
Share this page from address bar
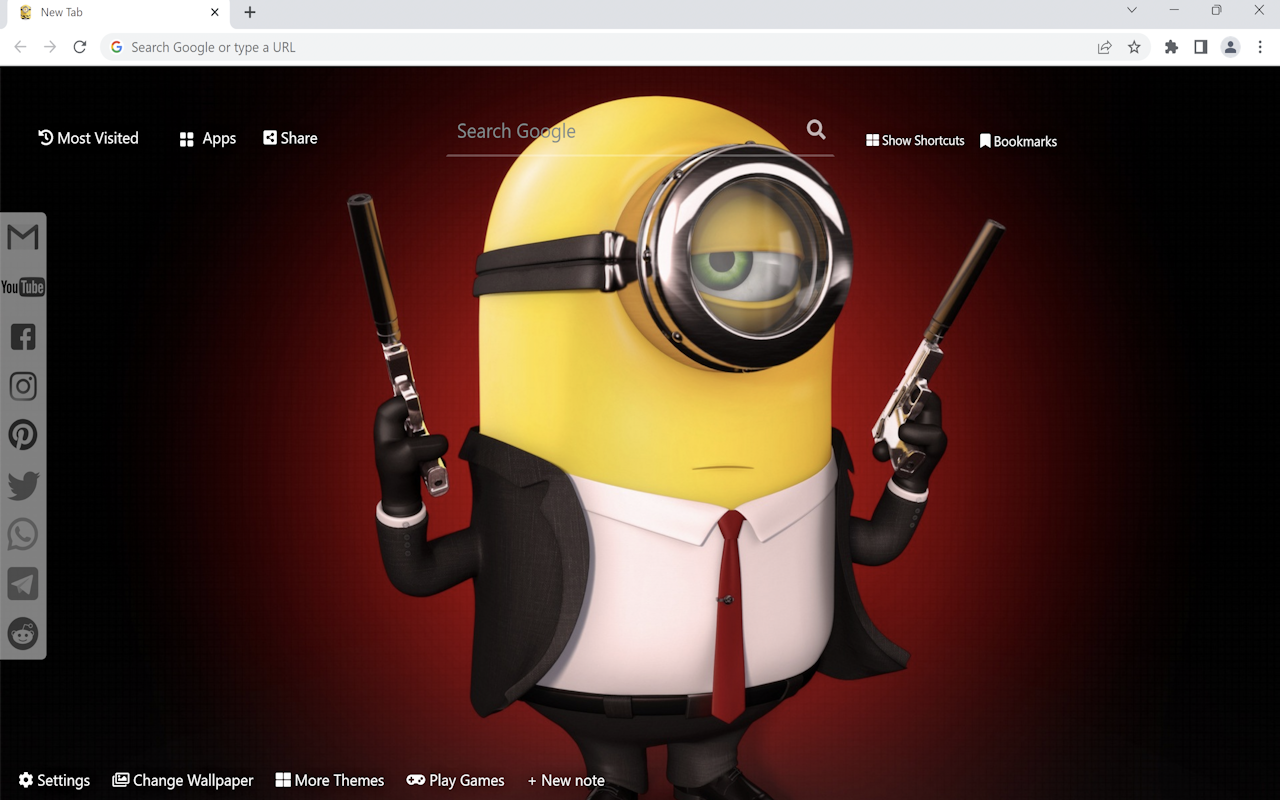[x=1104, y=47]
